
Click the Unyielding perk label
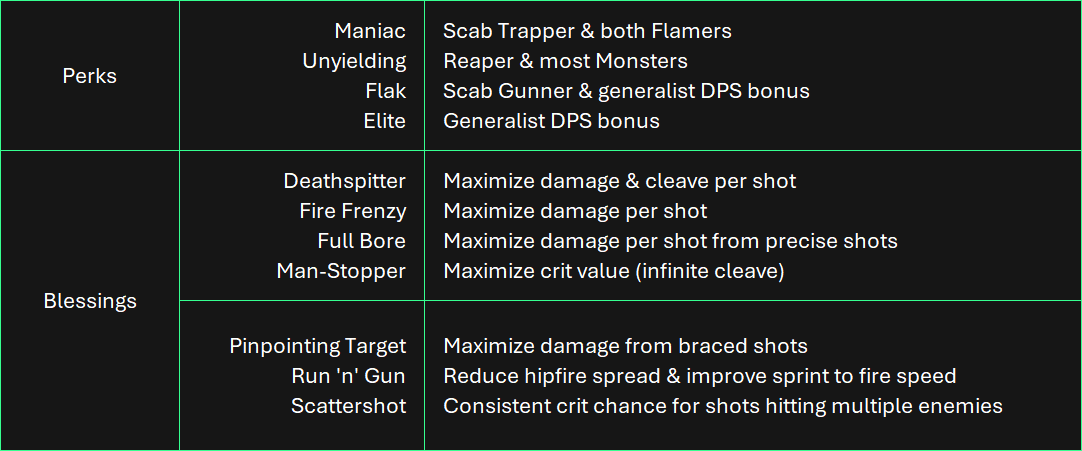pos(354,61)
